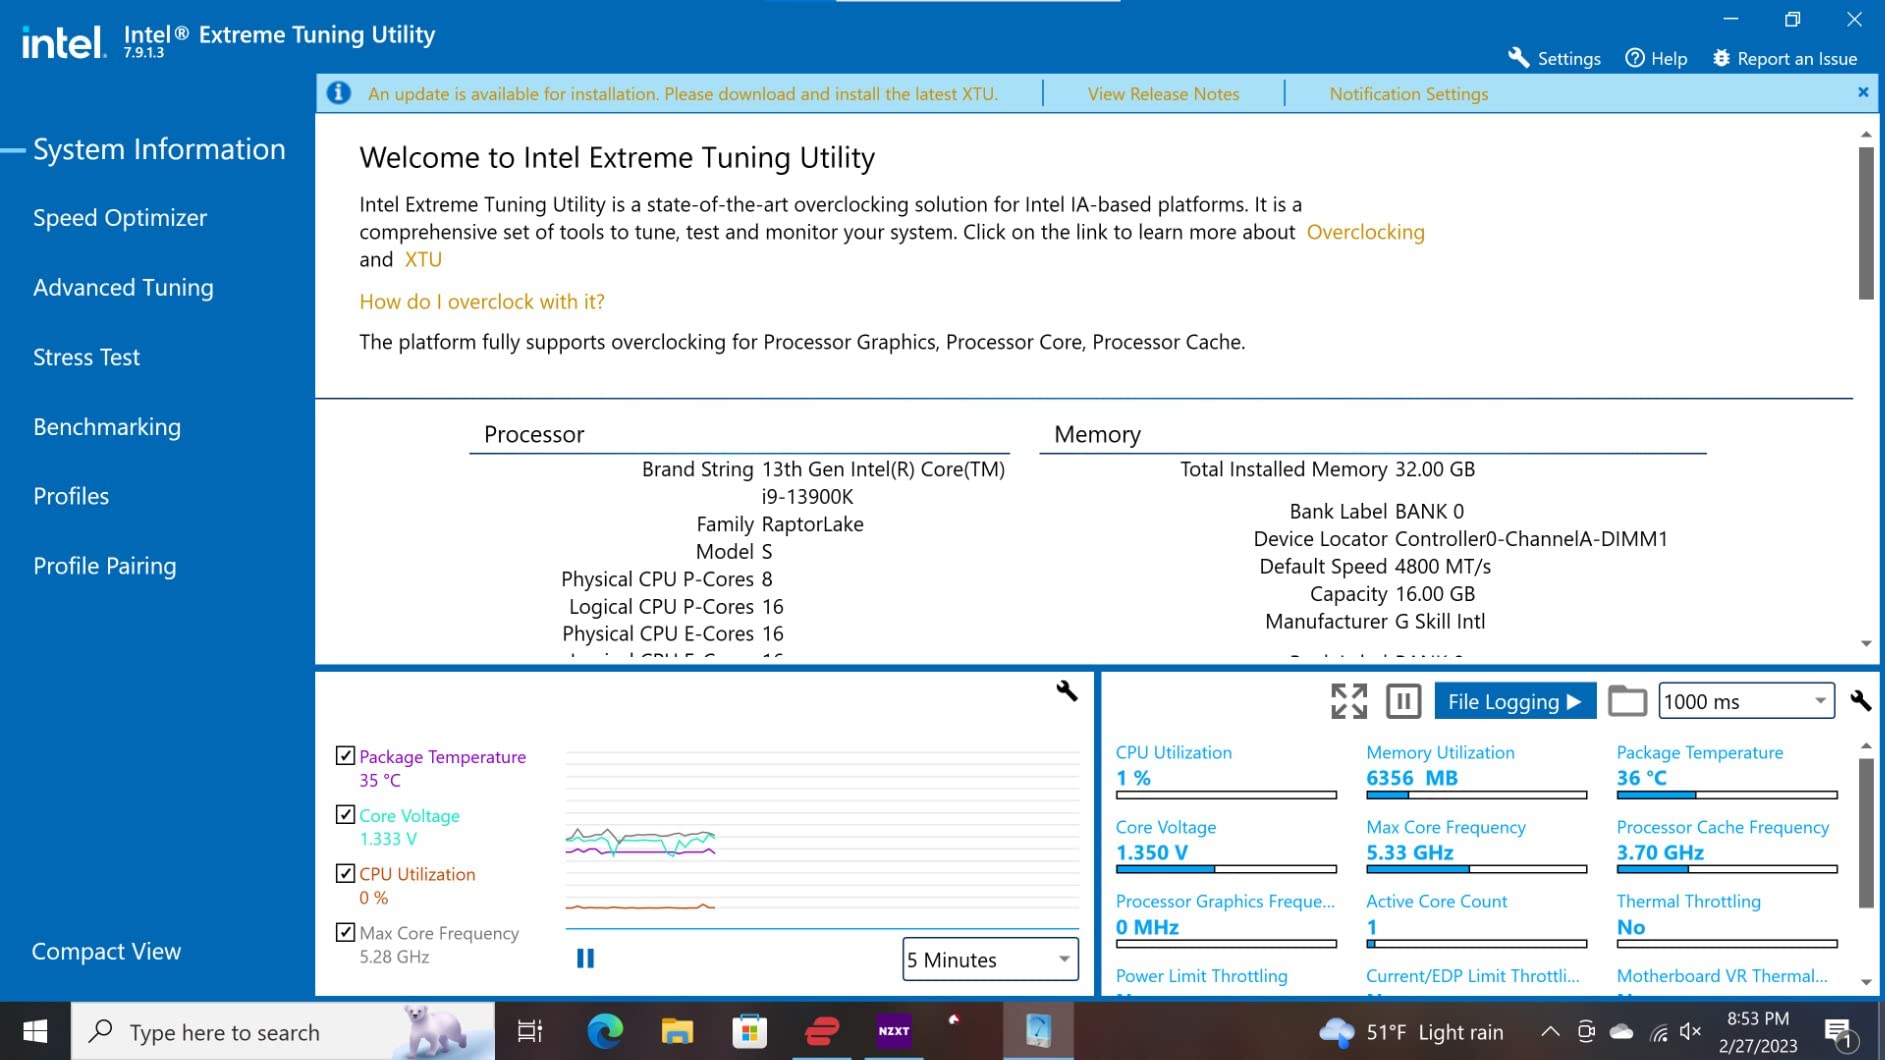The image size is (1885, 1060).
Task: Open Profile Pairing section
Action: coord(104,566)
